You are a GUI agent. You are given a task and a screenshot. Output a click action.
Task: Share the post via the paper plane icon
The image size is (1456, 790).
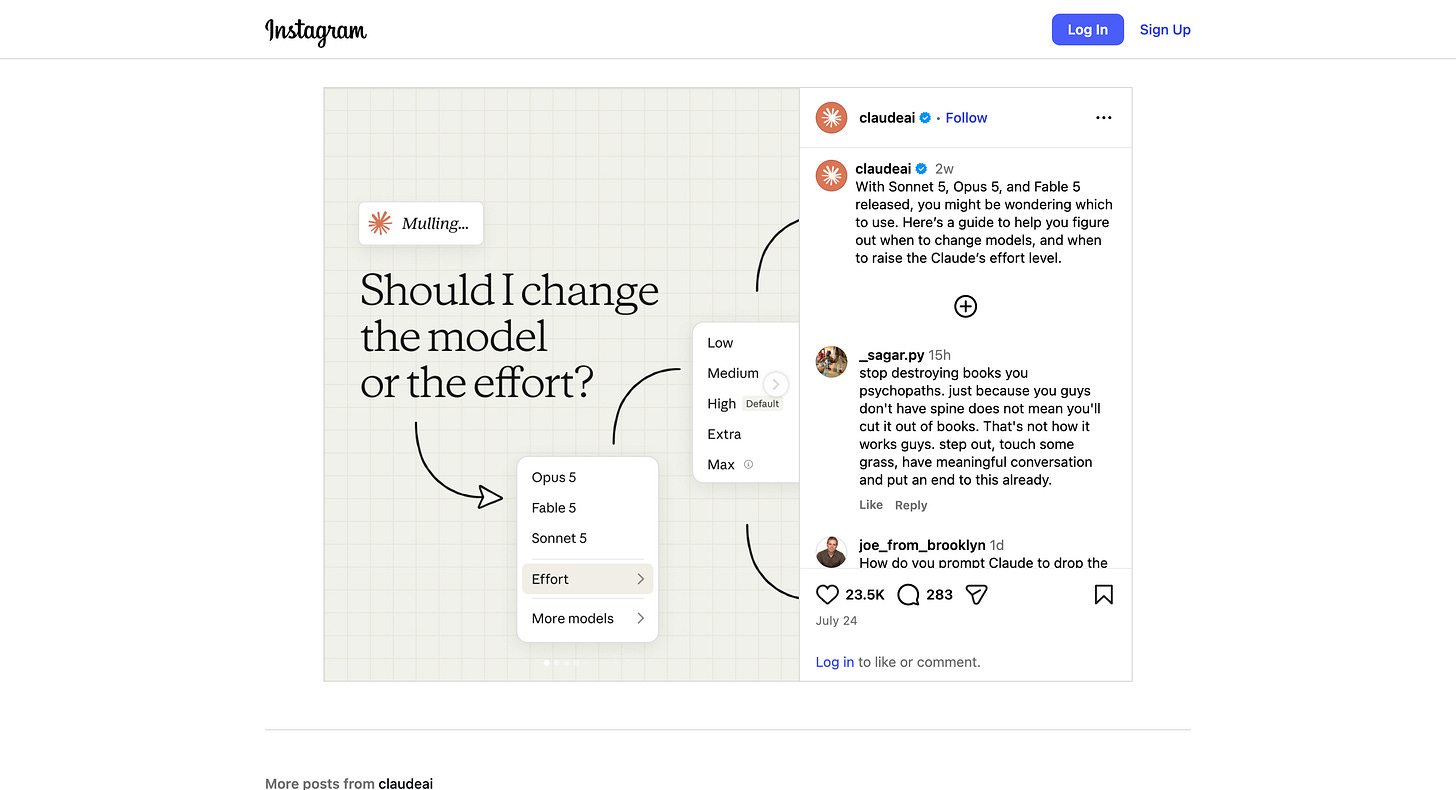[977, 595]
